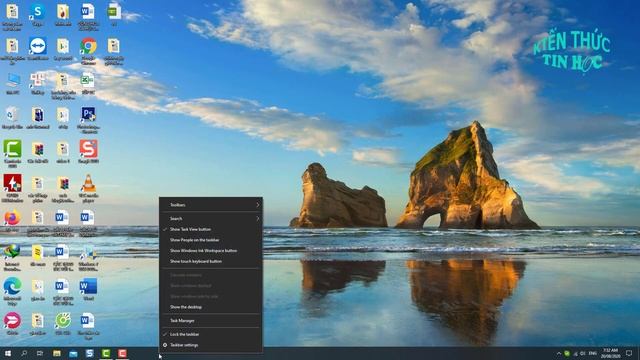640x360 pixels.
Task: Open Taskbar settings menu entry
Action: click(211, 345)
